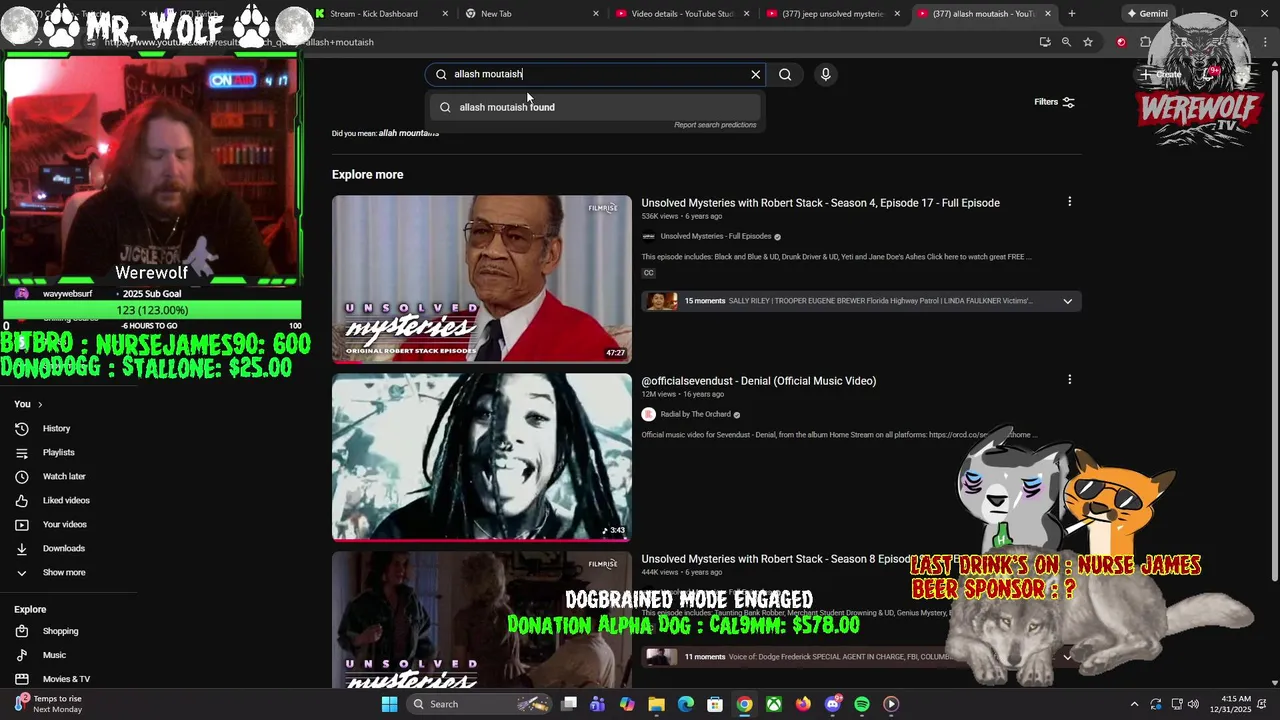Screen dimensions: 1280x720
Task: Open volume control in system tray
Action: (x=1193, y=704)
